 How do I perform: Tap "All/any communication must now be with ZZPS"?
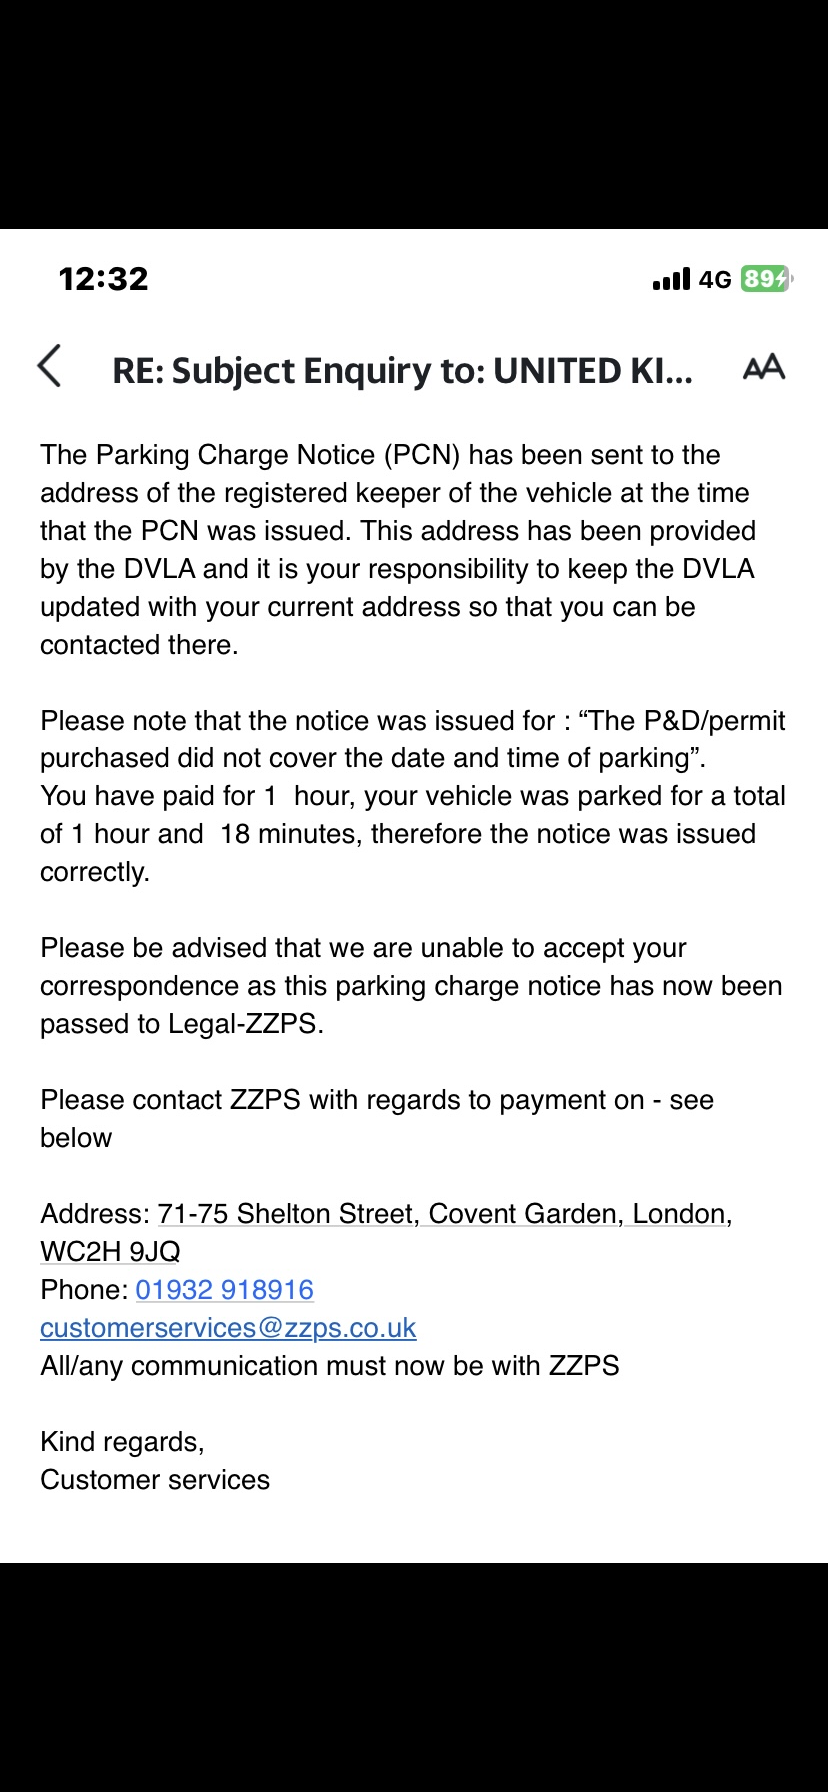point(329,1366)
